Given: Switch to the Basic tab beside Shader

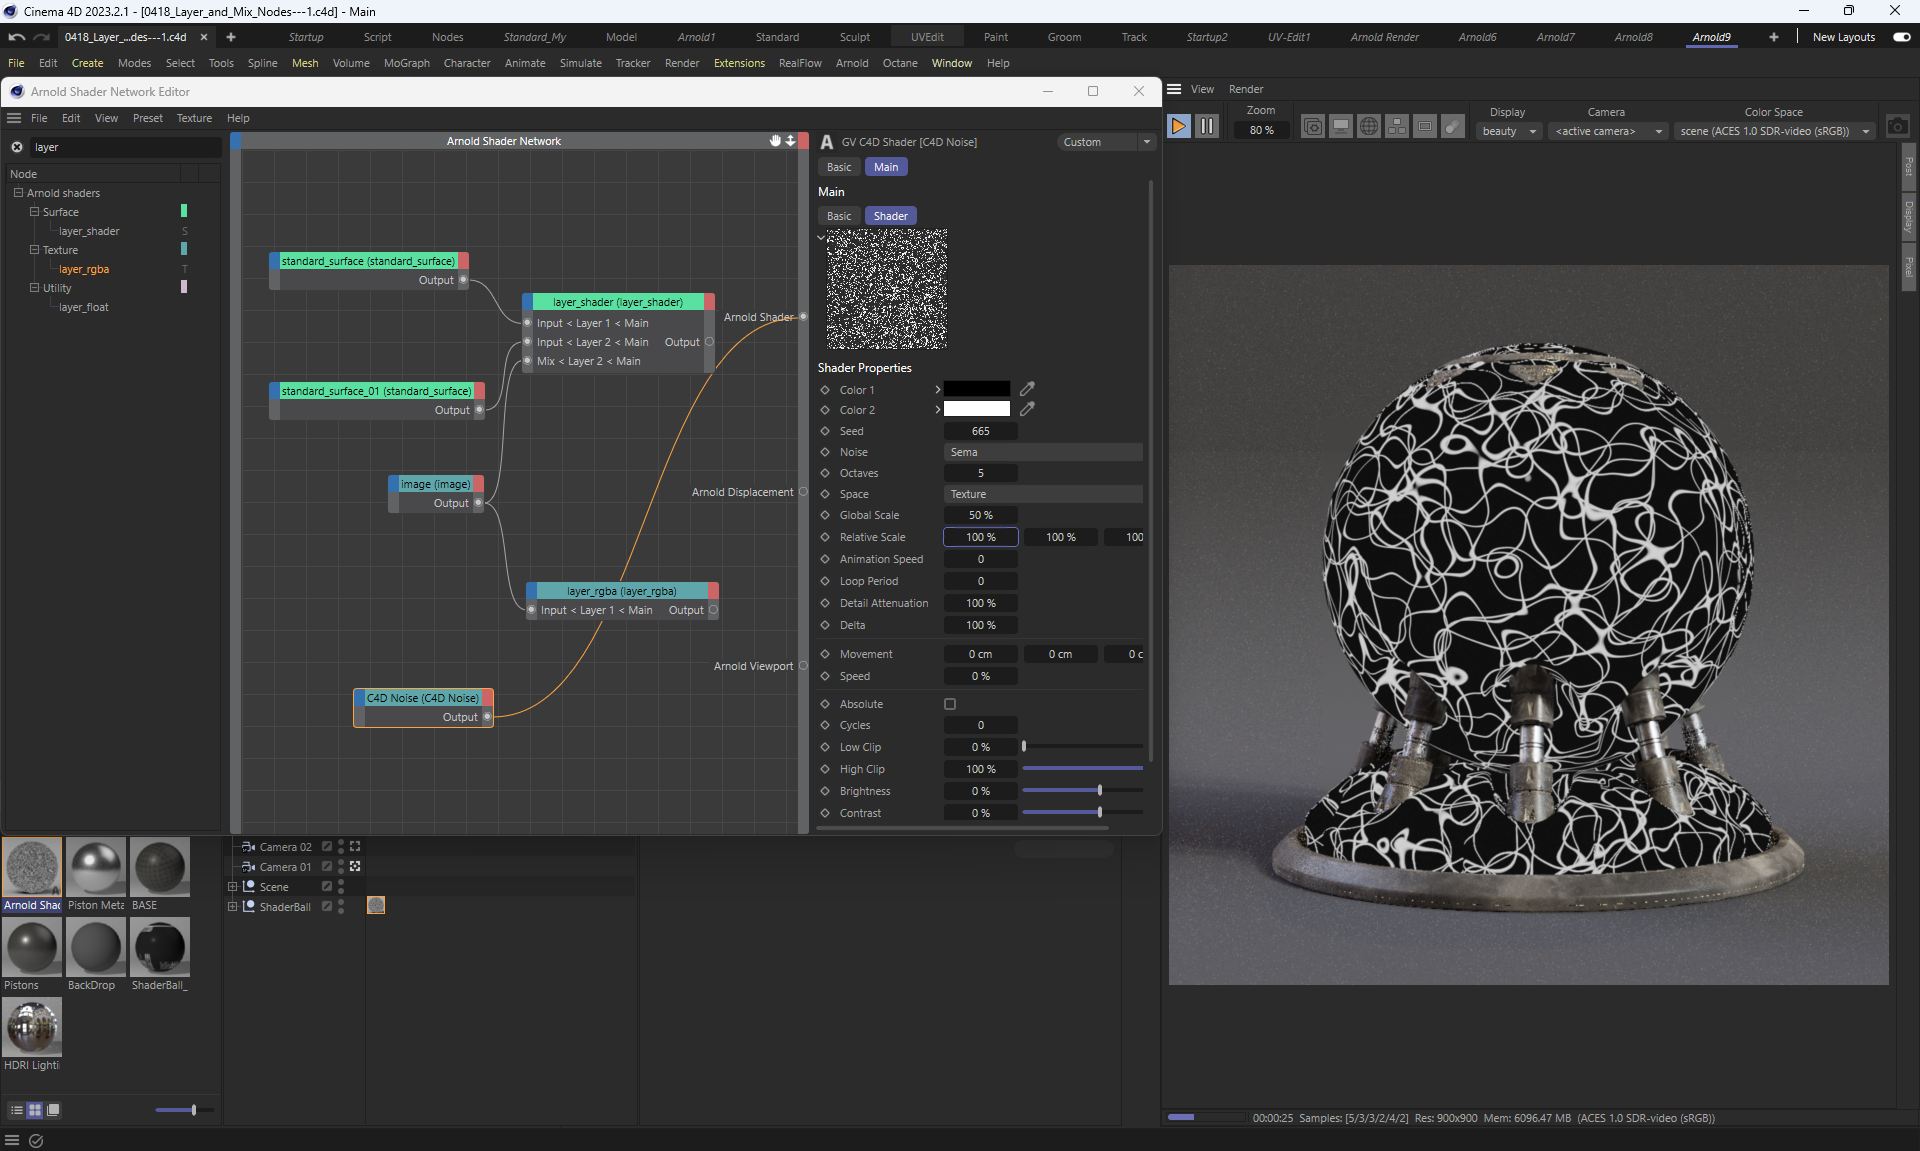Looking at the screenshot, I should (839, 216).
